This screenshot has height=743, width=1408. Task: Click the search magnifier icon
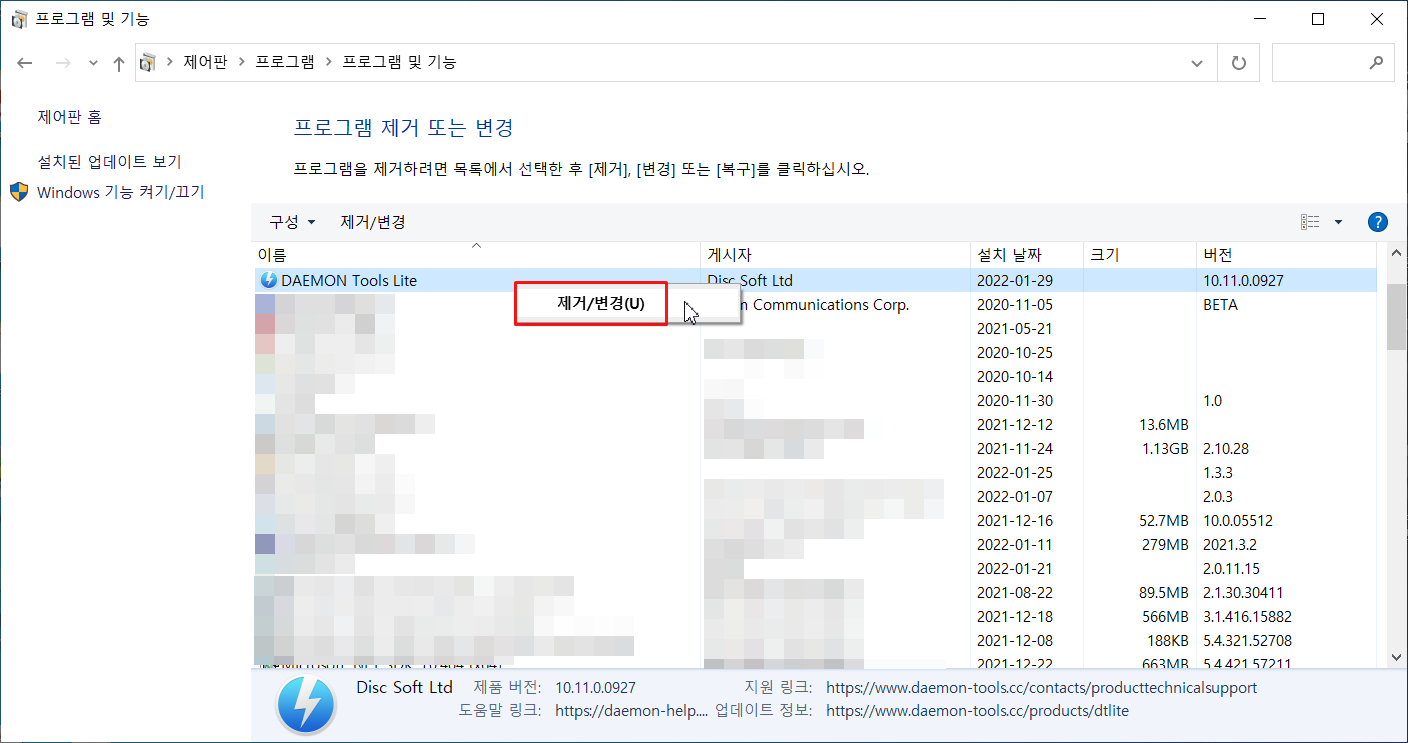pos(1376,62)
